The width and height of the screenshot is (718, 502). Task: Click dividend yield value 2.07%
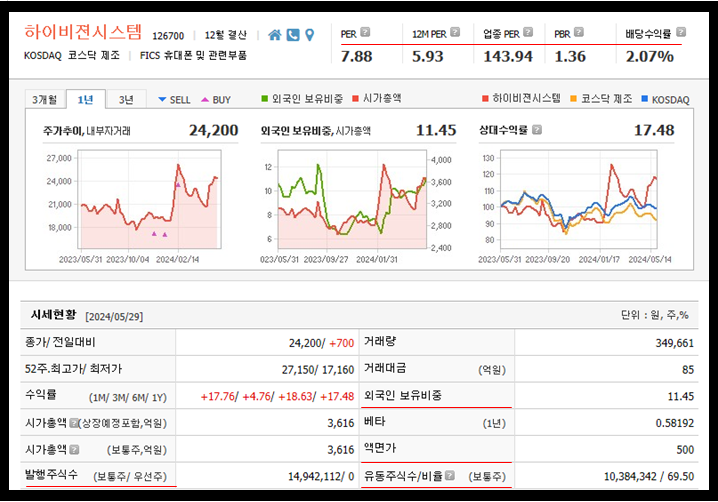click(x=650, y=56)
